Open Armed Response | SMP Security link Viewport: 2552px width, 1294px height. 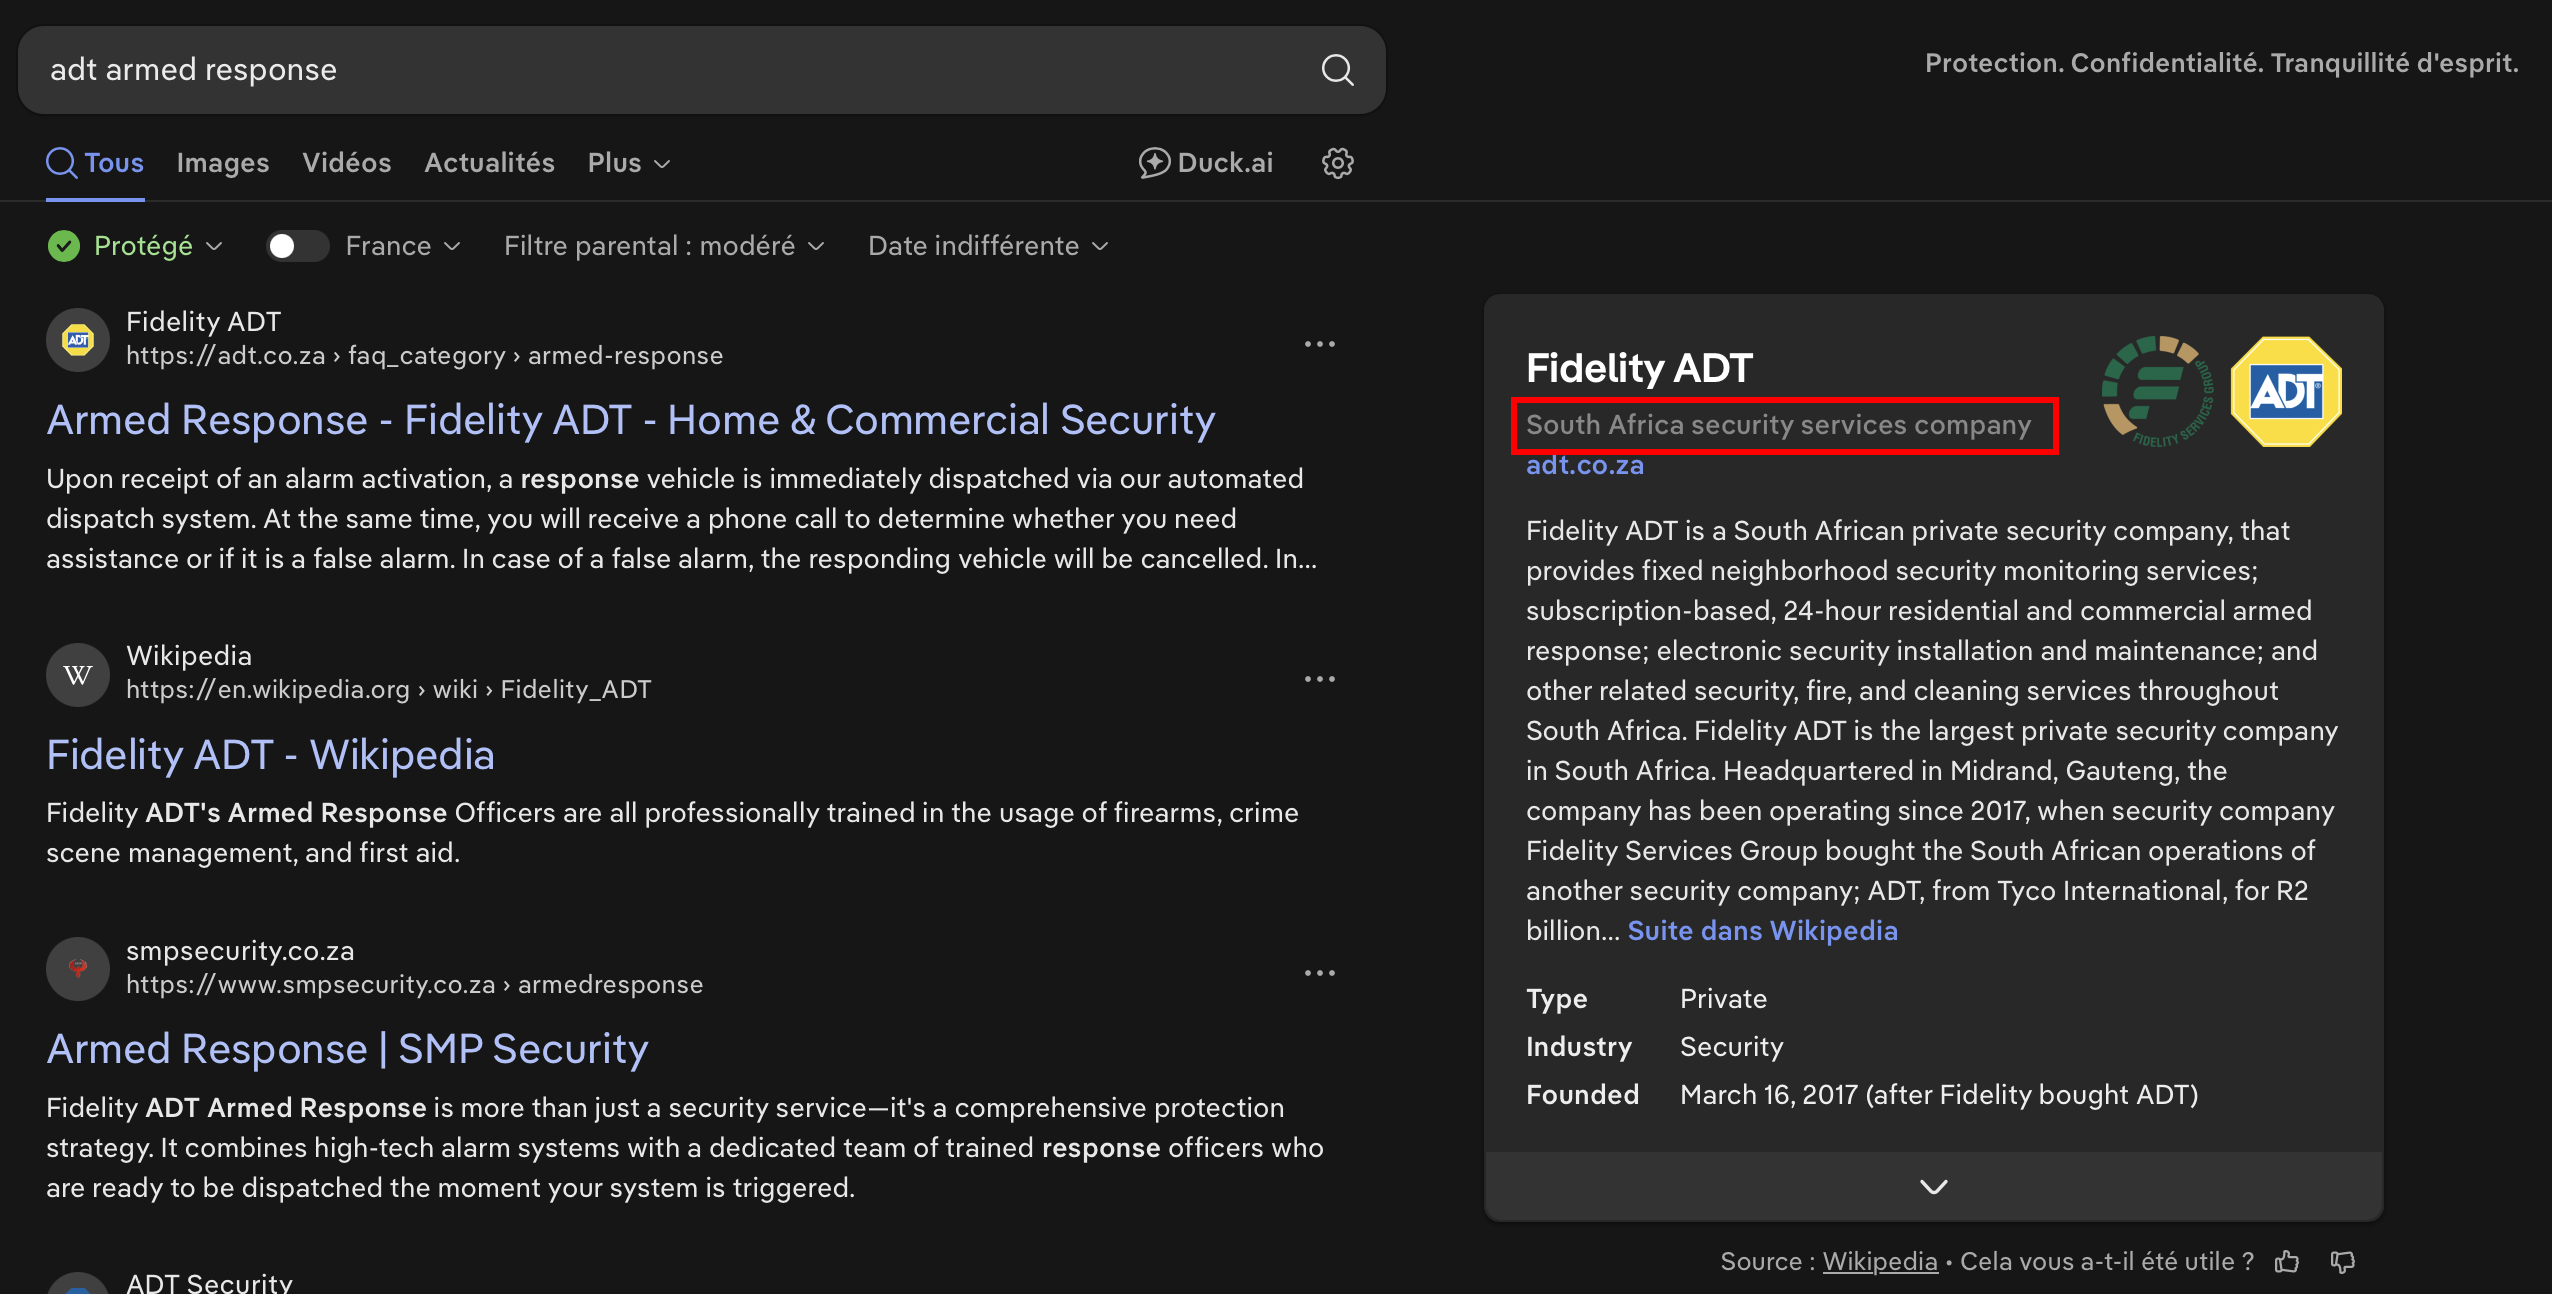pyautogui.click(x=348, y=1049)
